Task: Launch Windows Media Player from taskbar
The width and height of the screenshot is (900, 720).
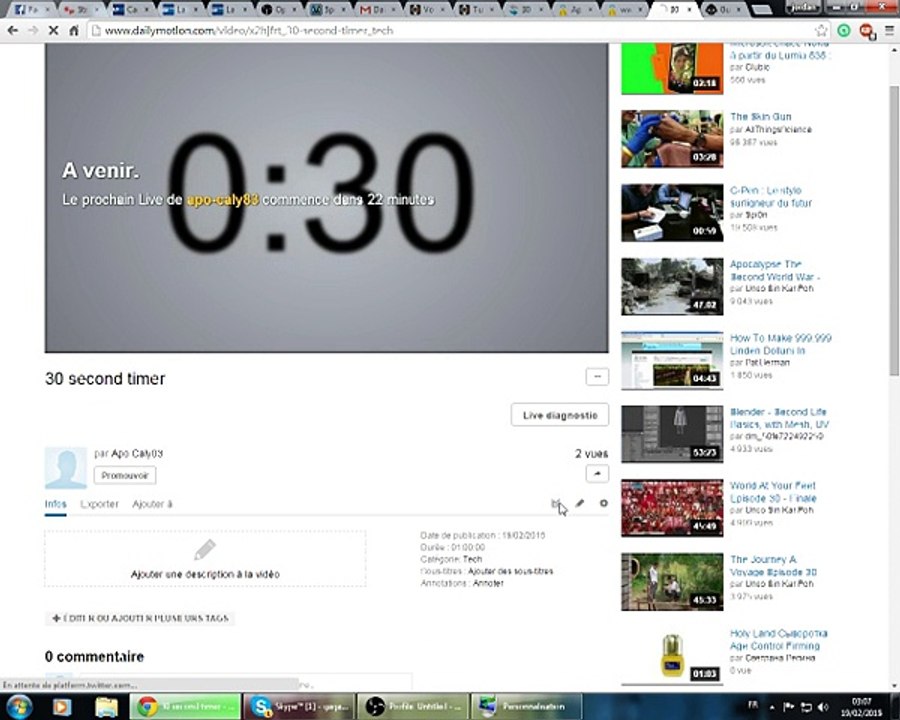Action: coord(62,707)
